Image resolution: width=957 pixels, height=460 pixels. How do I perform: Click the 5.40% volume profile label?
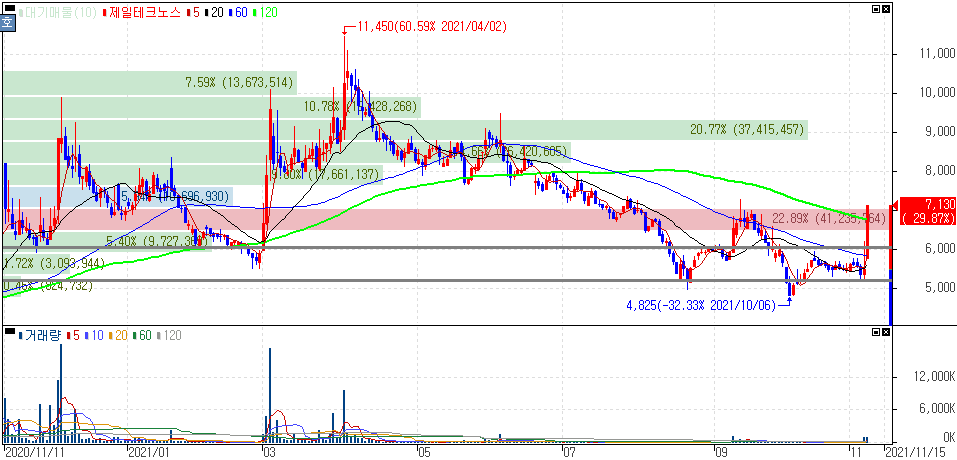(157, 242)
